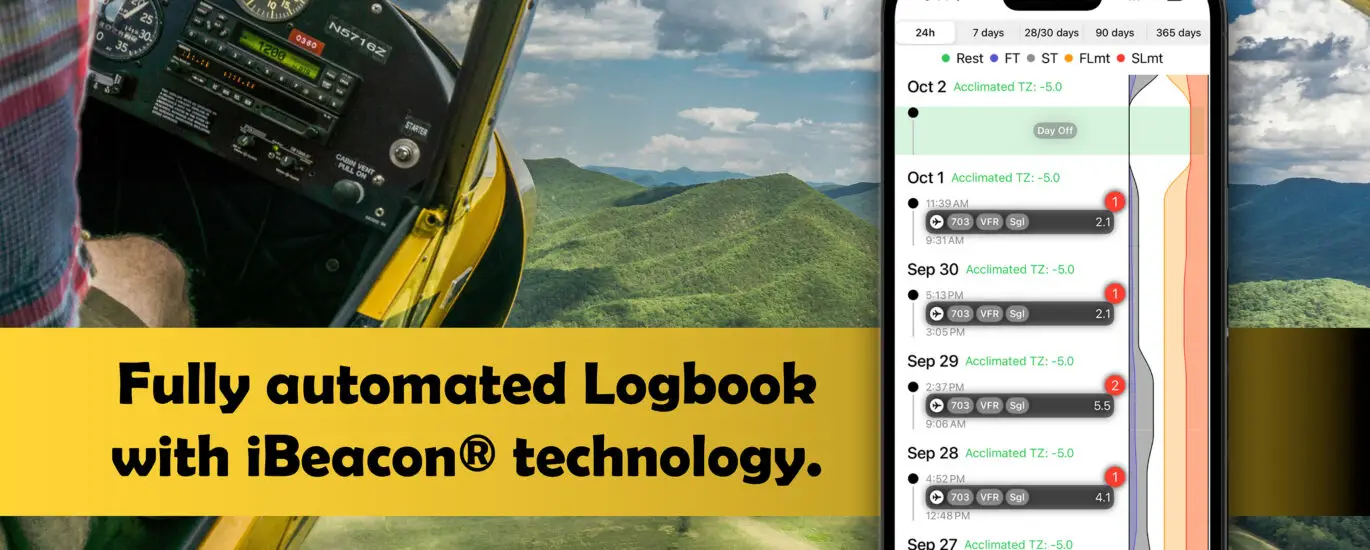Click the with iBeacon® technology text
Viewport: 1370px width, 550px height.
467,457
